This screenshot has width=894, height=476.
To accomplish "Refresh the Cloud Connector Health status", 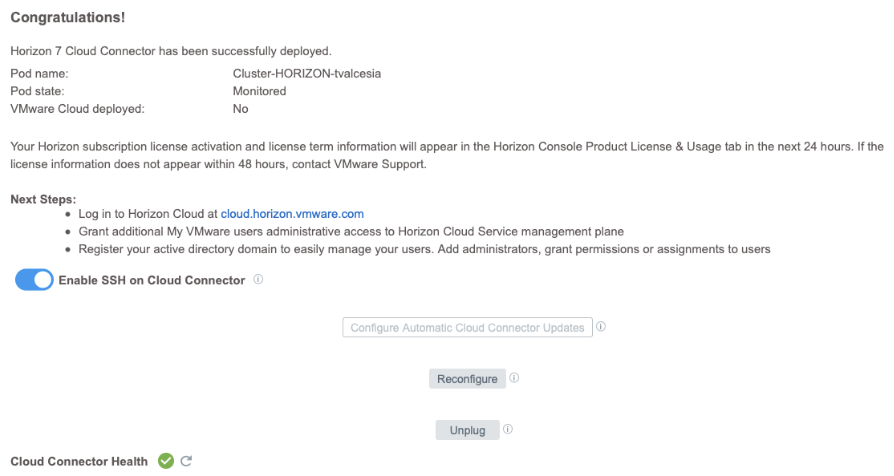I will point(185,461).
